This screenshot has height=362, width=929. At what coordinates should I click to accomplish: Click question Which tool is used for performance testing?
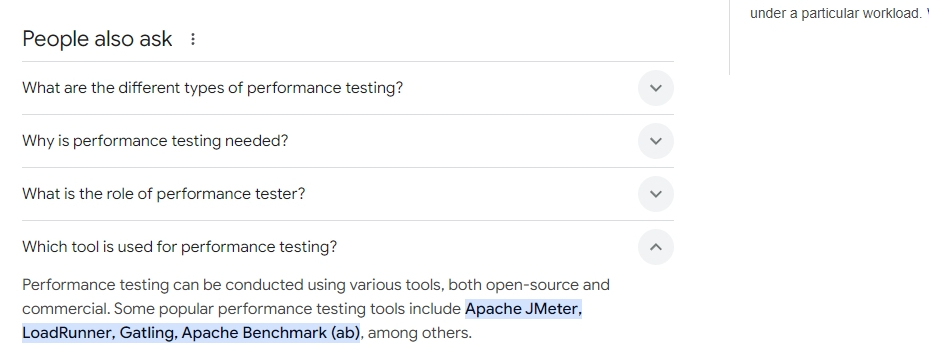tap(180, 247)
